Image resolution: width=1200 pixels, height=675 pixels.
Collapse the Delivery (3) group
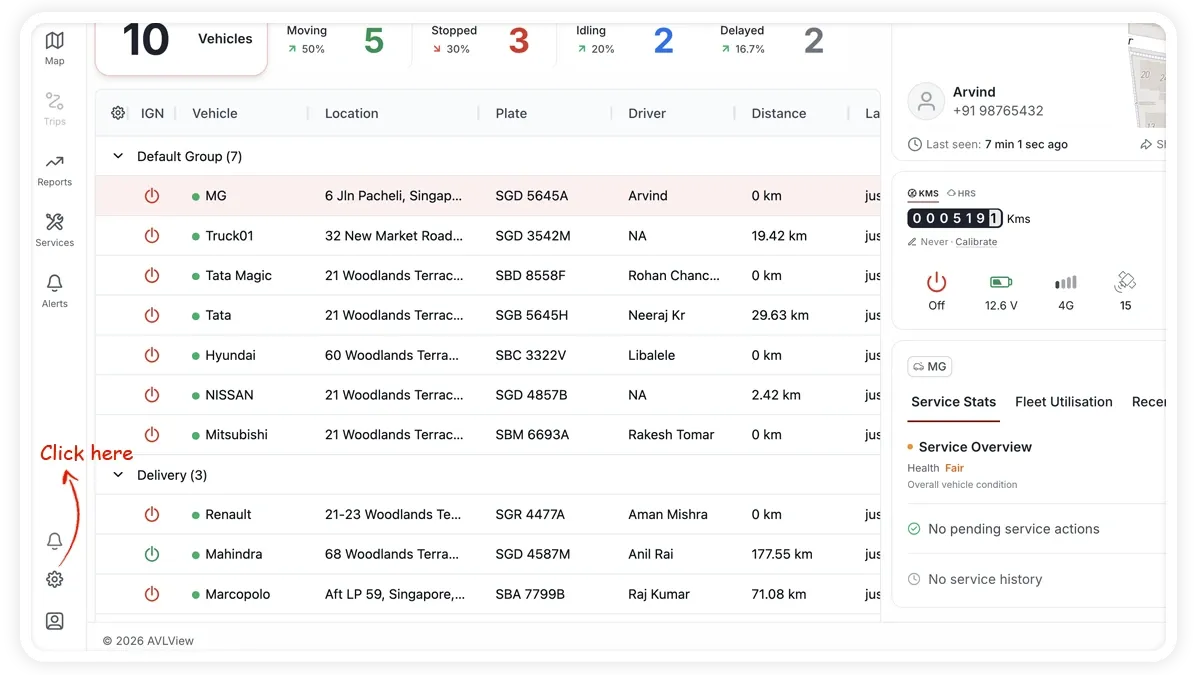point(118,475)
